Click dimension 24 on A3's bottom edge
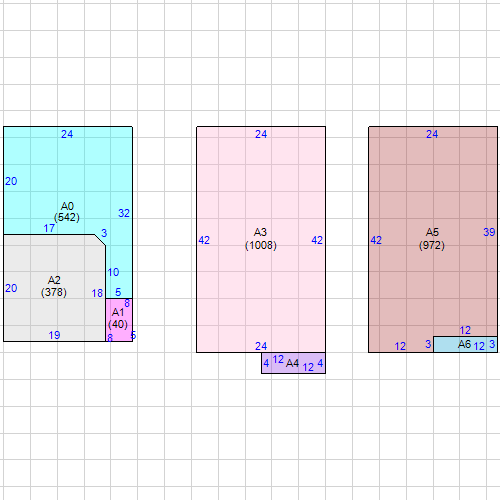This screenshot has height=500, width=500. coord(261,346)
